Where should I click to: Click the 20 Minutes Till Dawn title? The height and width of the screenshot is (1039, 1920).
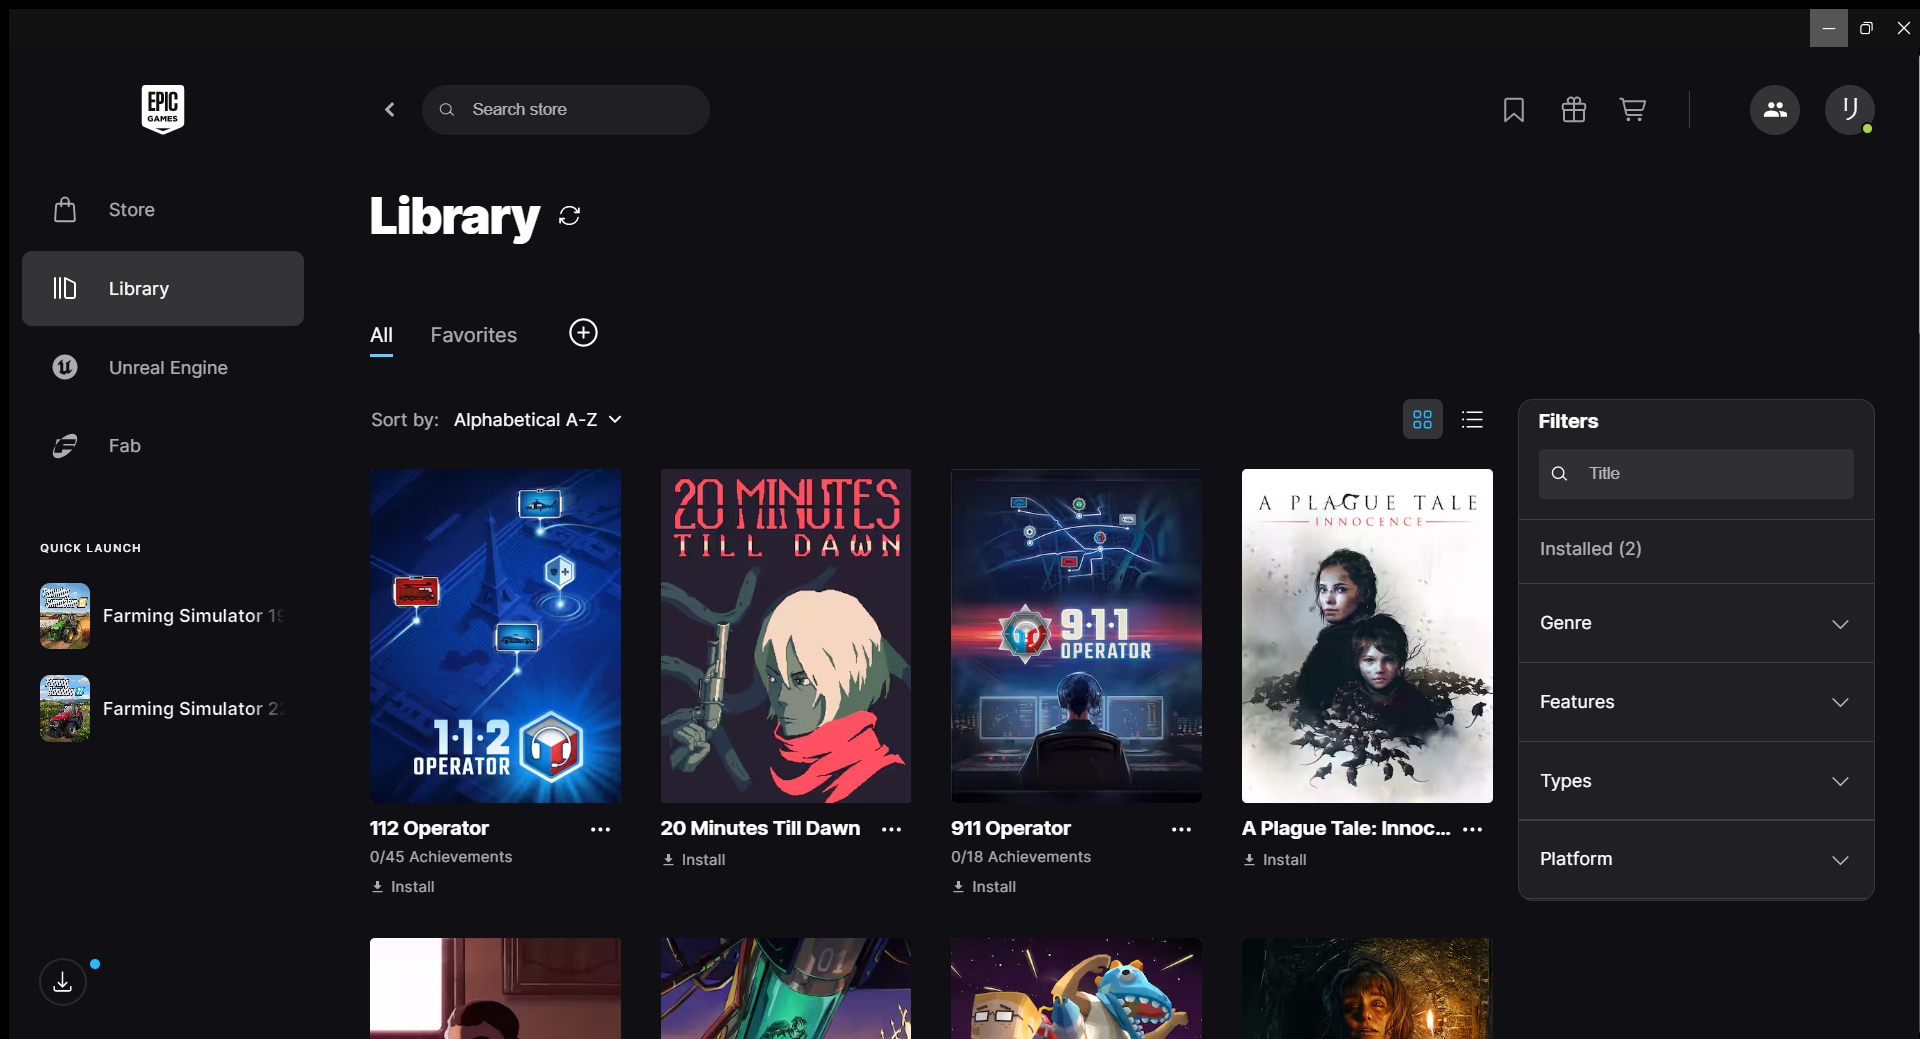click(x=760, y=828)
